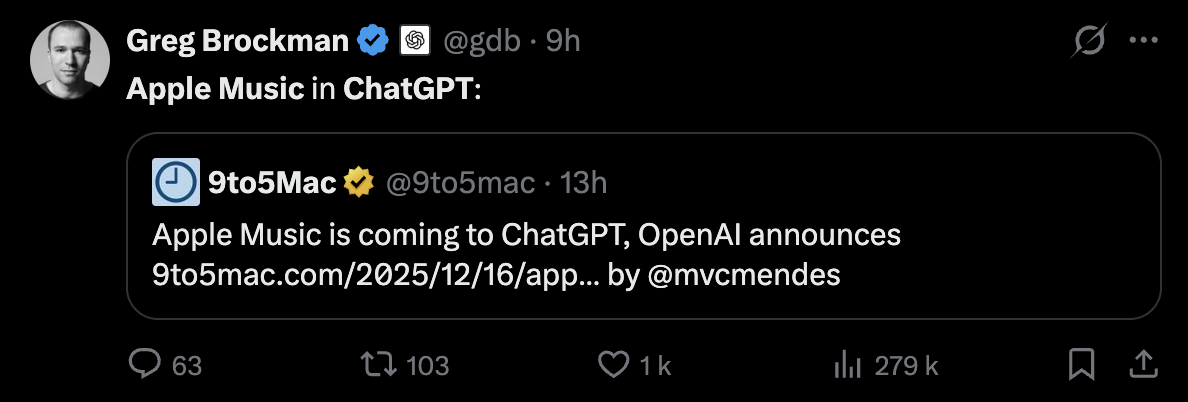Click the 13h quoted tweet timestamp

click(584, 182)
